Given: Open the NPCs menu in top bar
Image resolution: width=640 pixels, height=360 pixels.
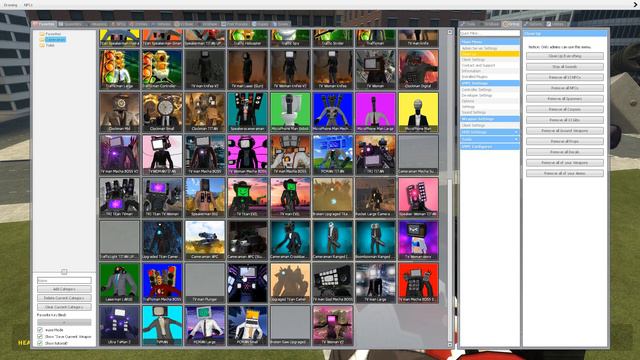Looking at the screenshot, I should 28,5.
